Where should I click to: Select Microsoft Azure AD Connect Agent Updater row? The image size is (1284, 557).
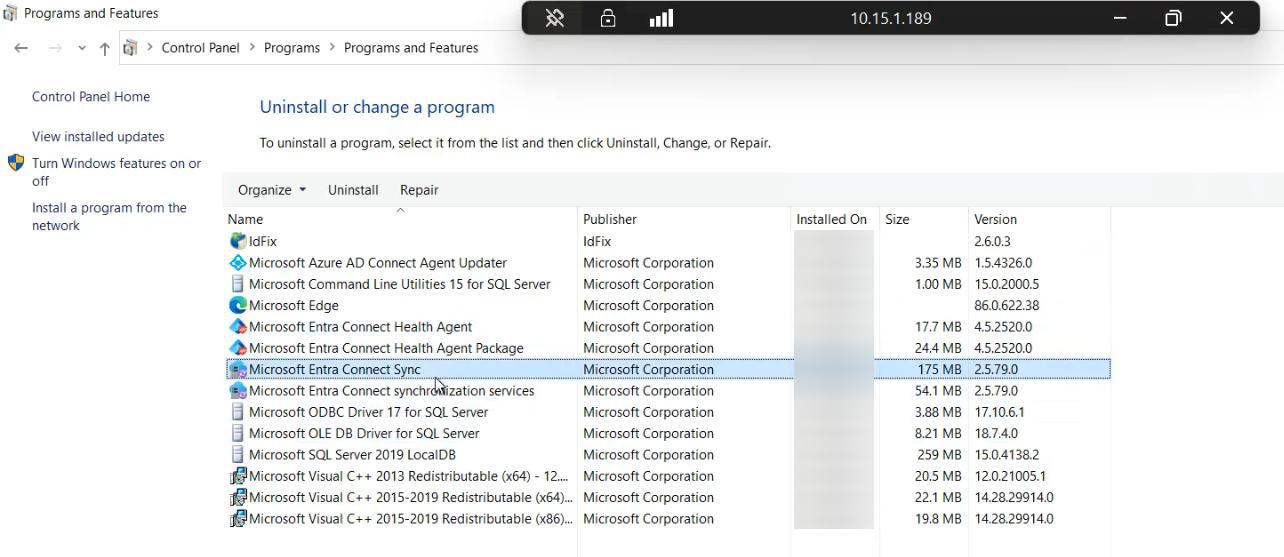[668, 263]
